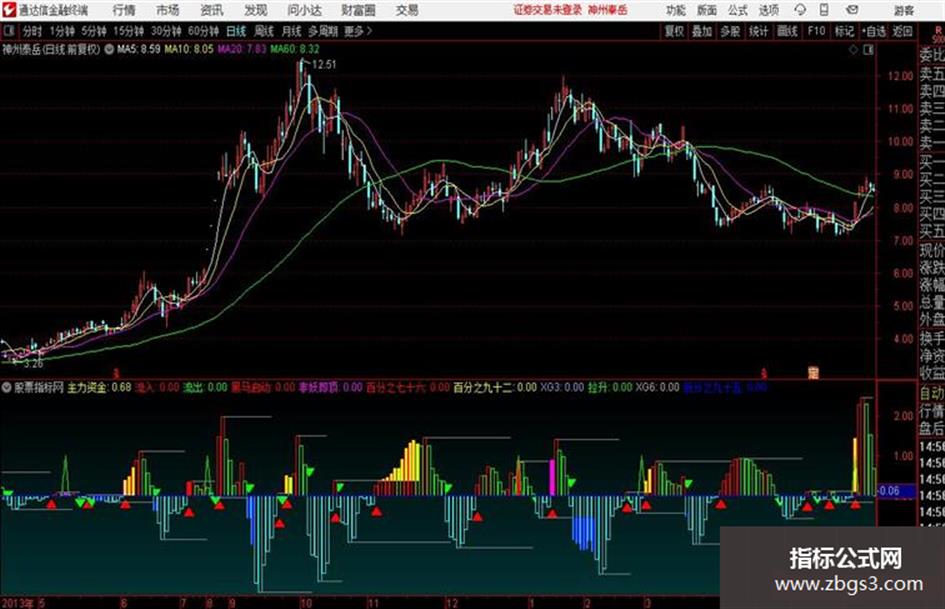Screen dimensions: 945x609
Task: Click the 12.51 peak price label
Action: pyautogui.click(x=324, y=65)
